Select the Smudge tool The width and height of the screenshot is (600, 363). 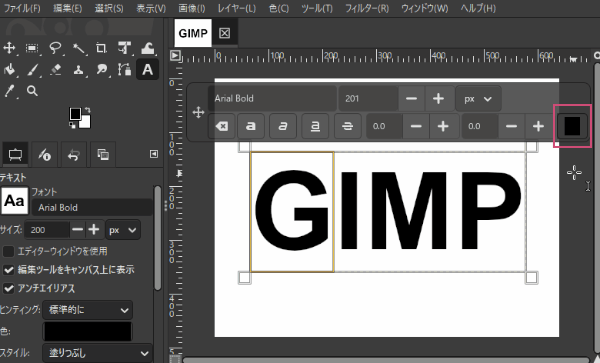tap(101, 70)
